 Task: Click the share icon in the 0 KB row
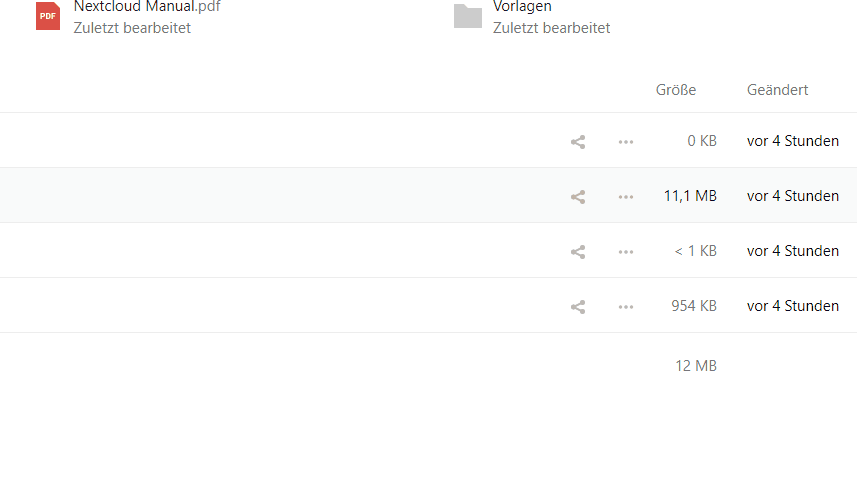click(578, 142)
